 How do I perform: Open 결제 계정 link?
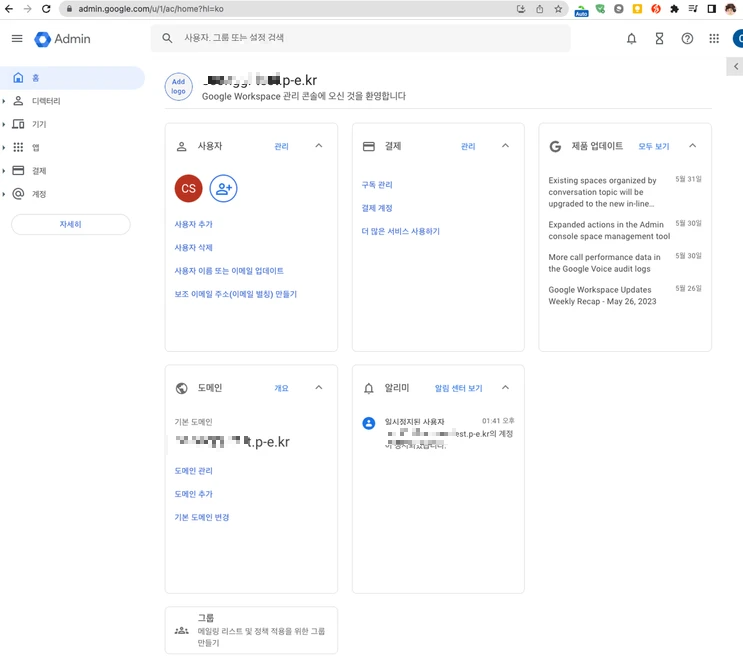(377, 208)
